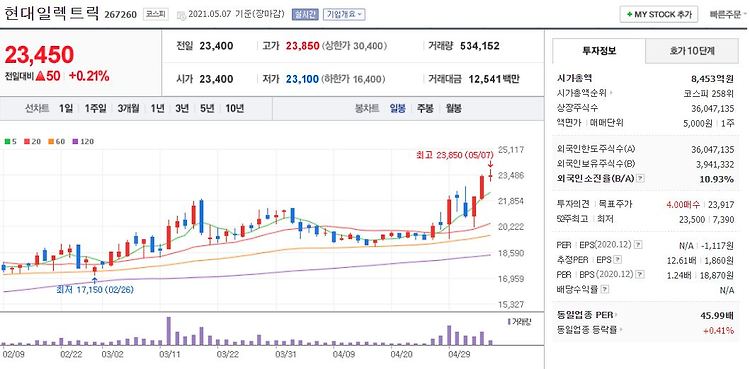Screen dimensions: 750x369
Task: Click orange 60-day moving average legend marker
Action: click(x=51, y=142)
